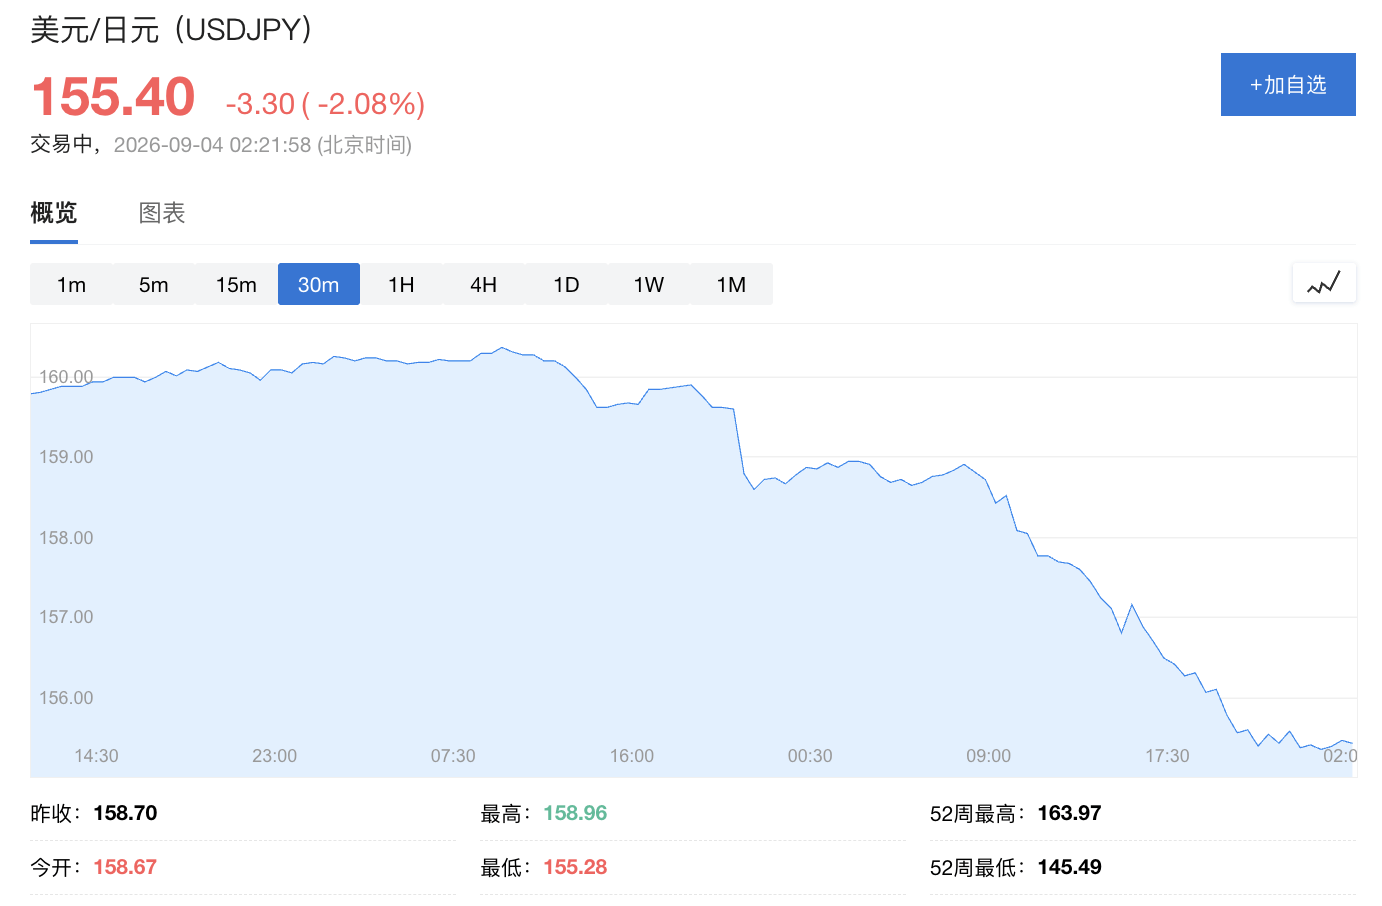Select the 30m interval button
Image resolution: width=1382 pixels, height=906 pixels.
[x=319, y=284]
